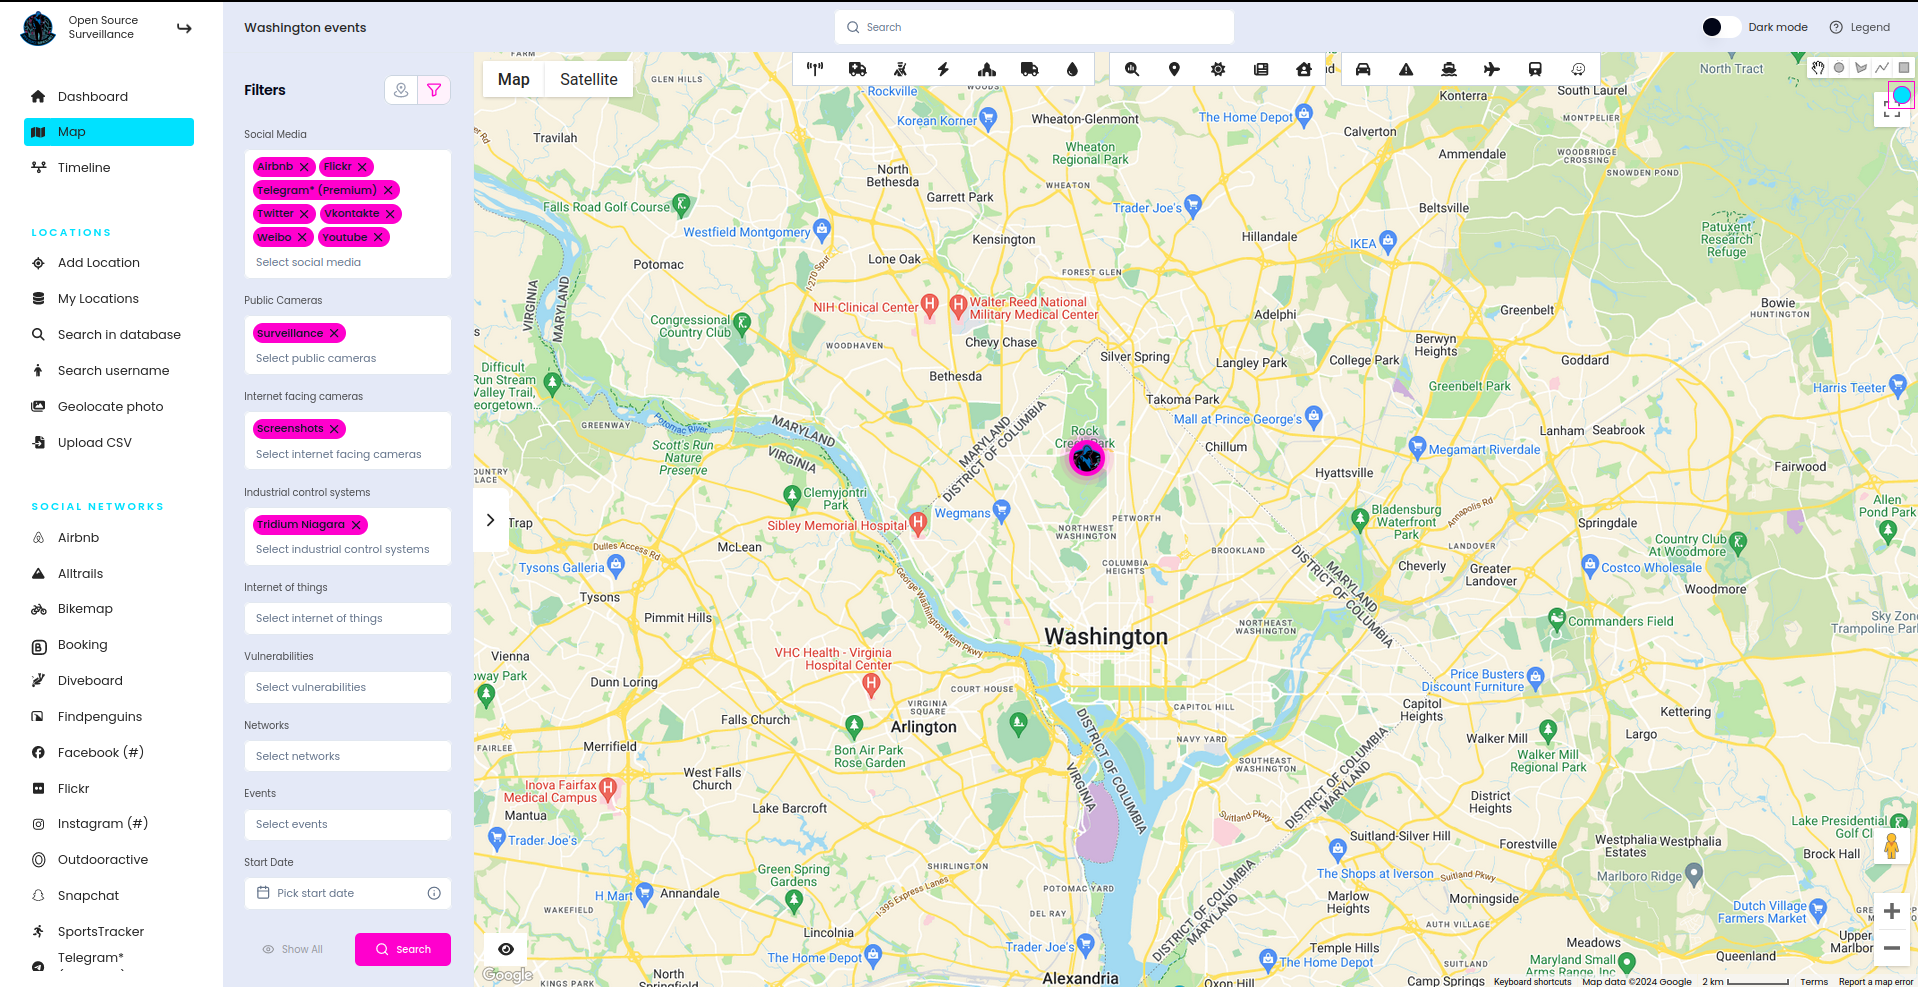Image resolution: width=1918 pixels, height=987 pixels.
Task: Select the hand pan drawing tool
Action: (1818, 68)
